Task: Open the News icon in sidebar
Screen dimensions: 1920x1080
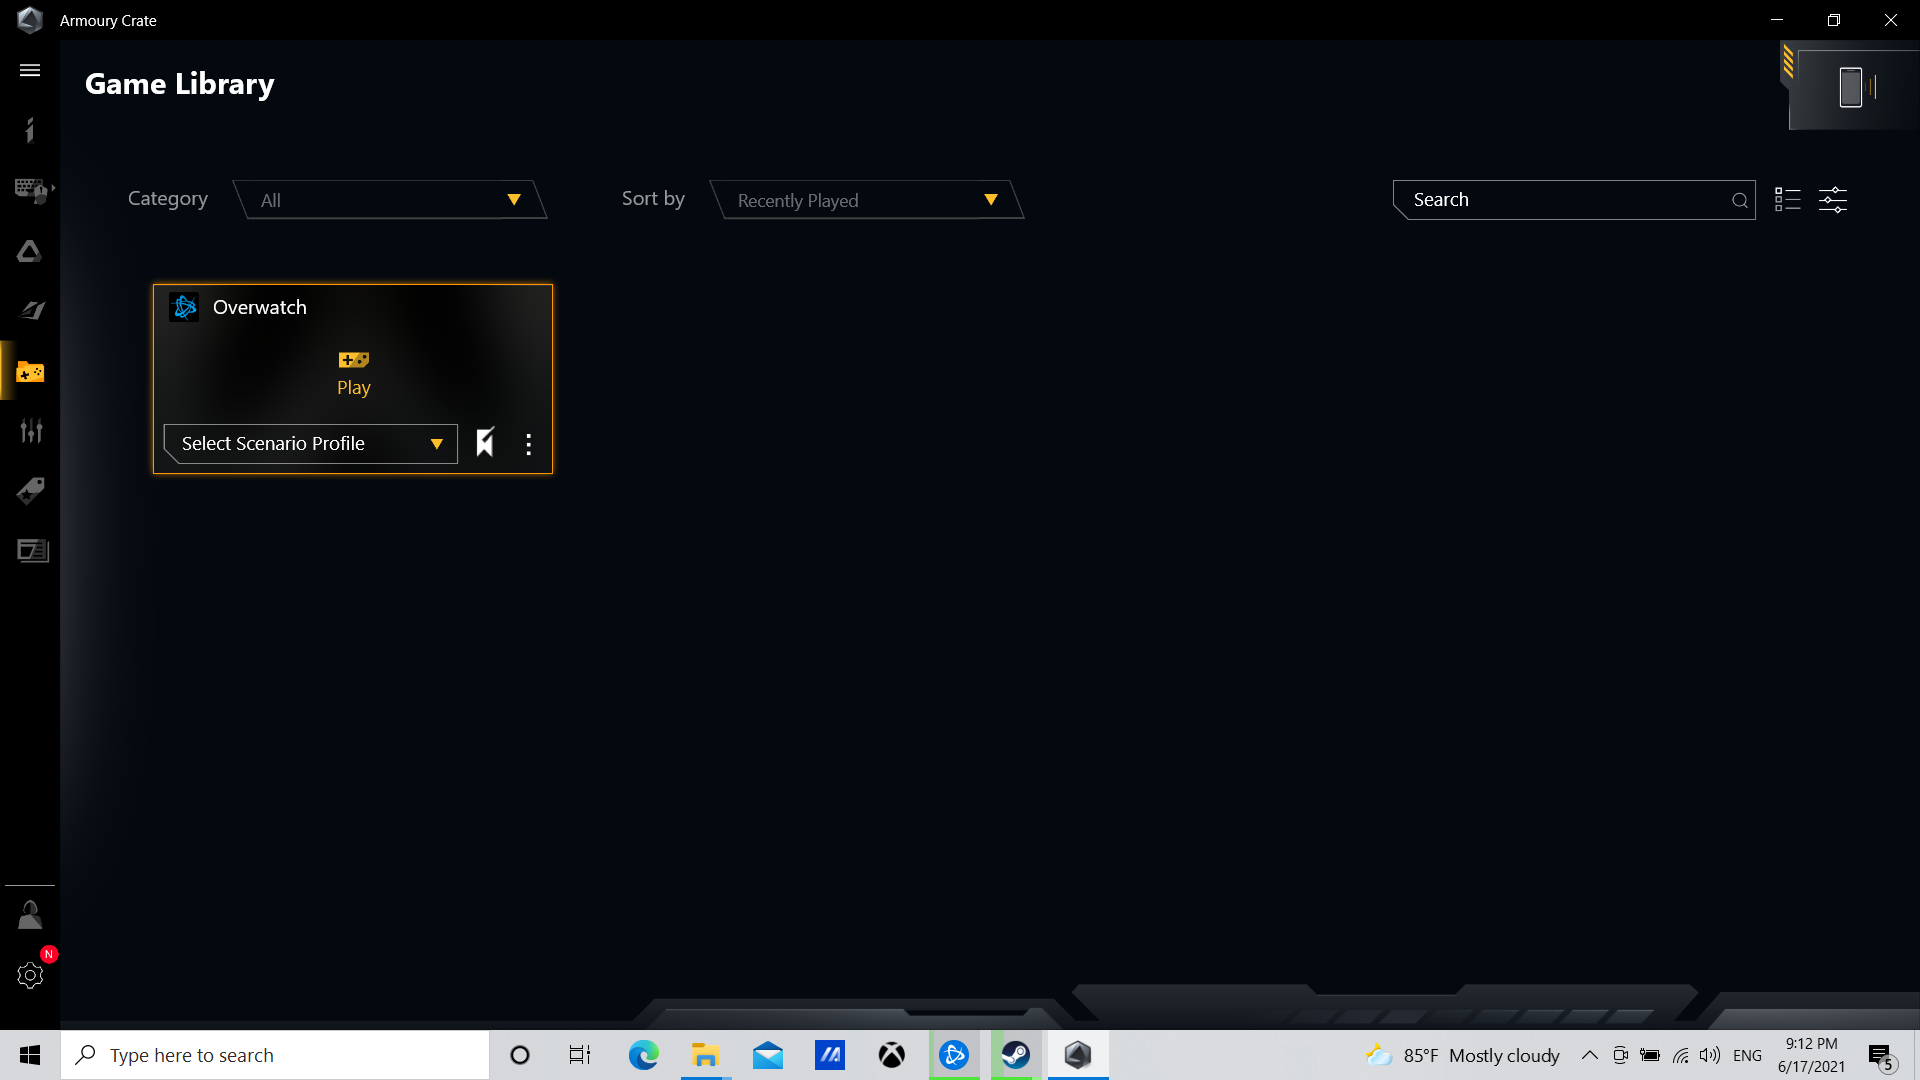Action: coord(32,551)
